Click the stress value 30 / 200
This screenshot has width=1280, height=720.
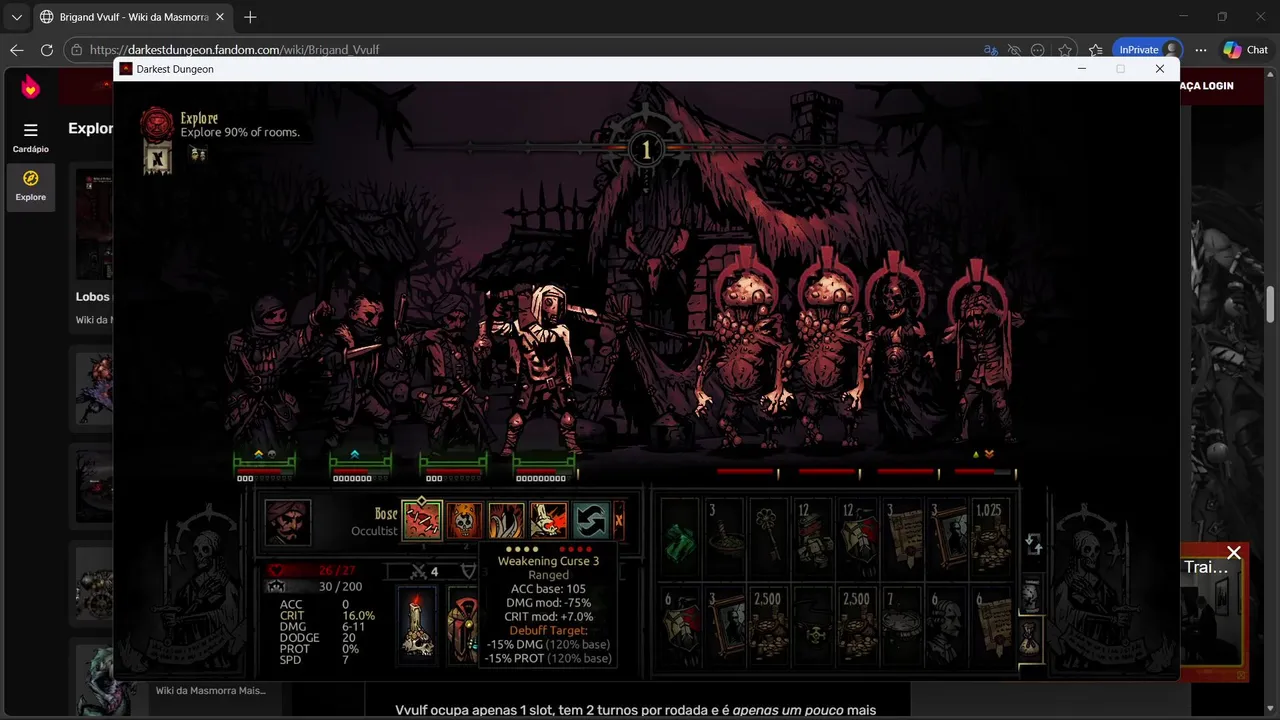pos(340,587)
